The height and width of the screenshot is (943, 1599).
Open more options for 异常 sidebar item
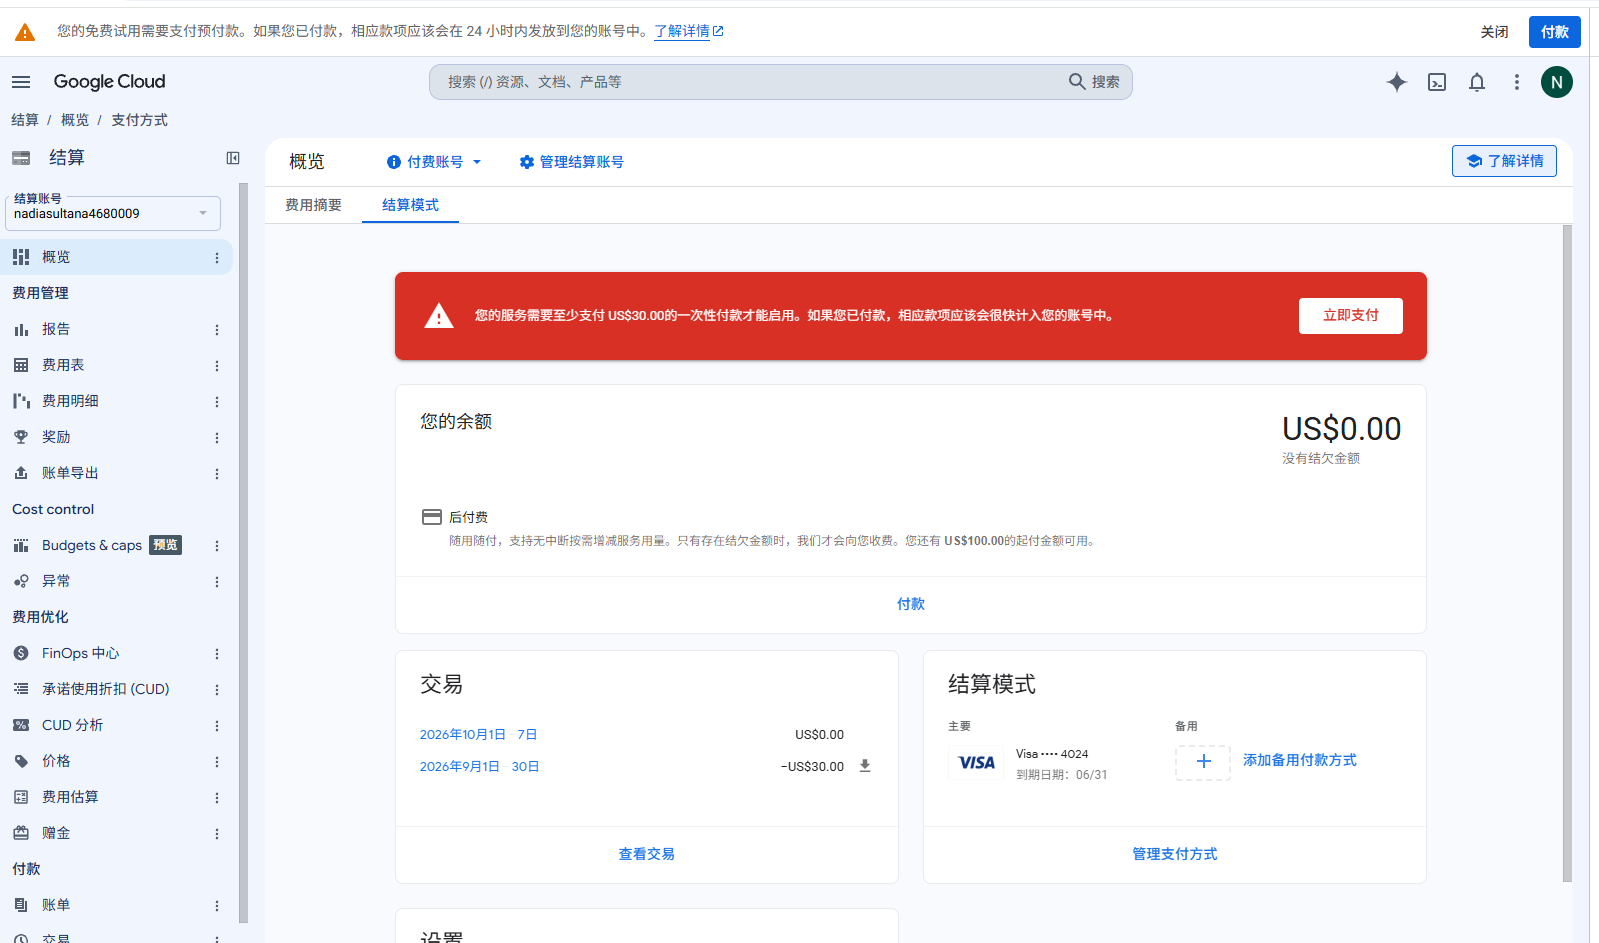point(217,582)
